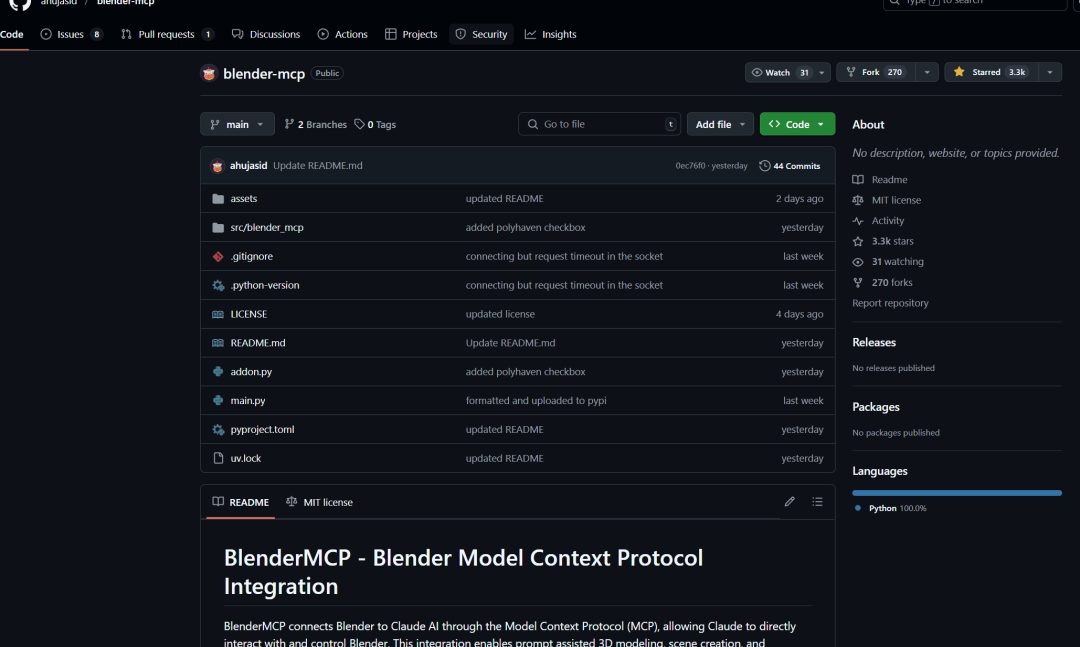Click the pencil edit README icon
Screen dimensions: 1080x647
point(789,502)
